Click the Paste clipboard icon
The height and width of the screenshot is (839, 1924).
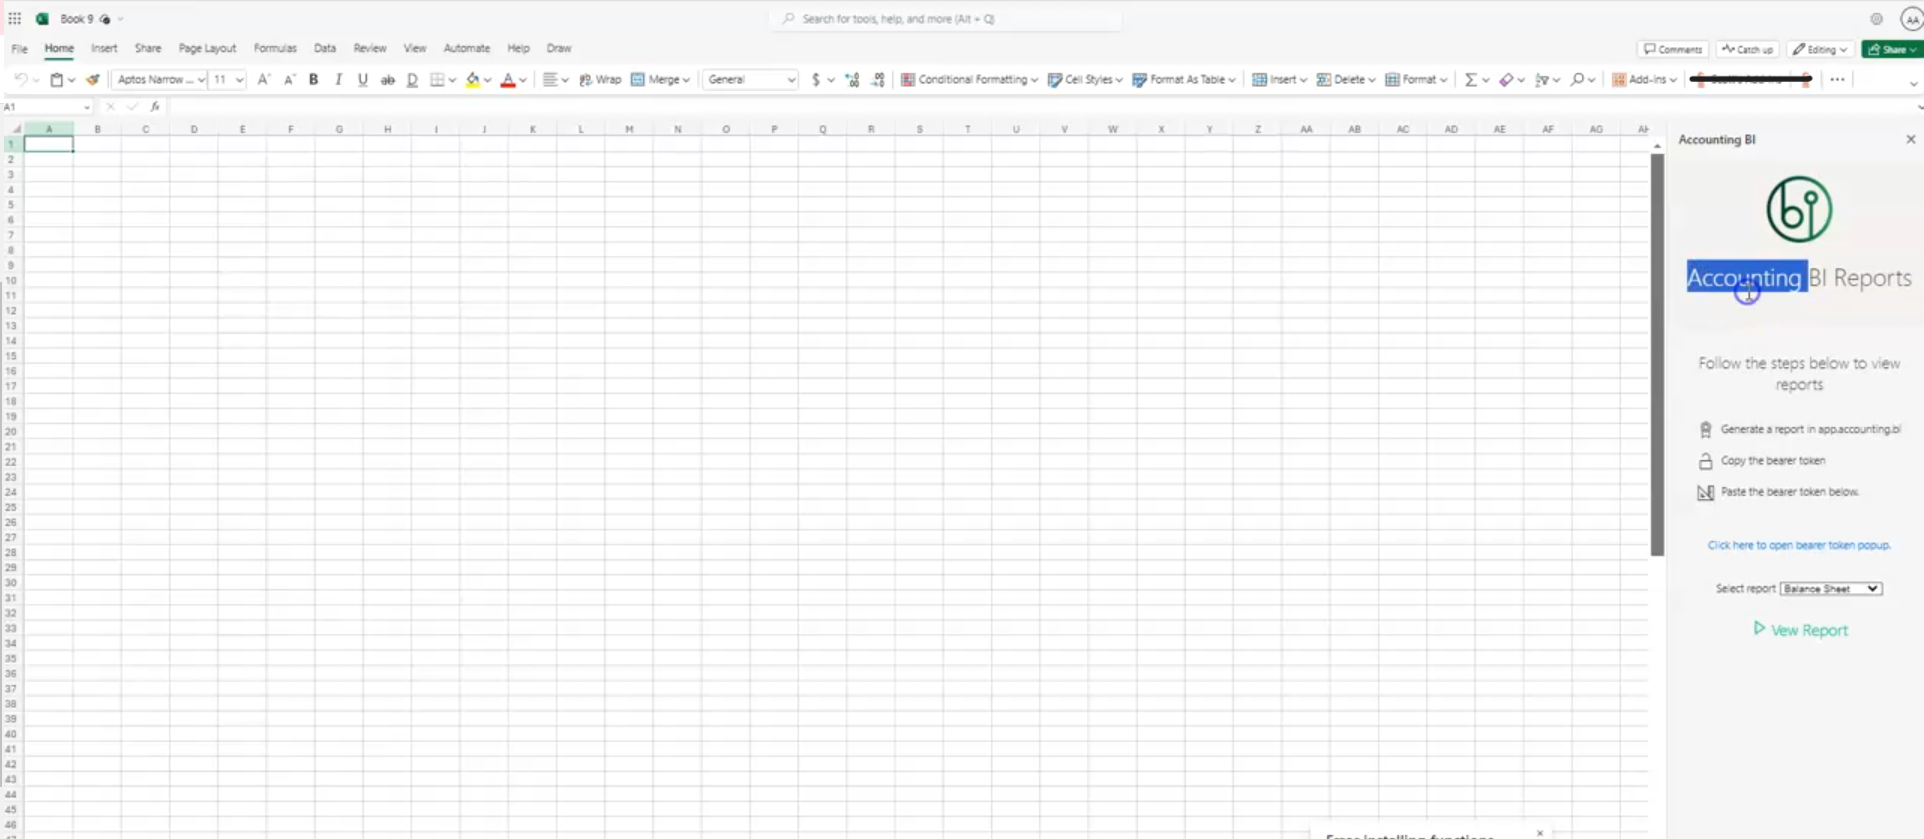(x=57, y=80)
